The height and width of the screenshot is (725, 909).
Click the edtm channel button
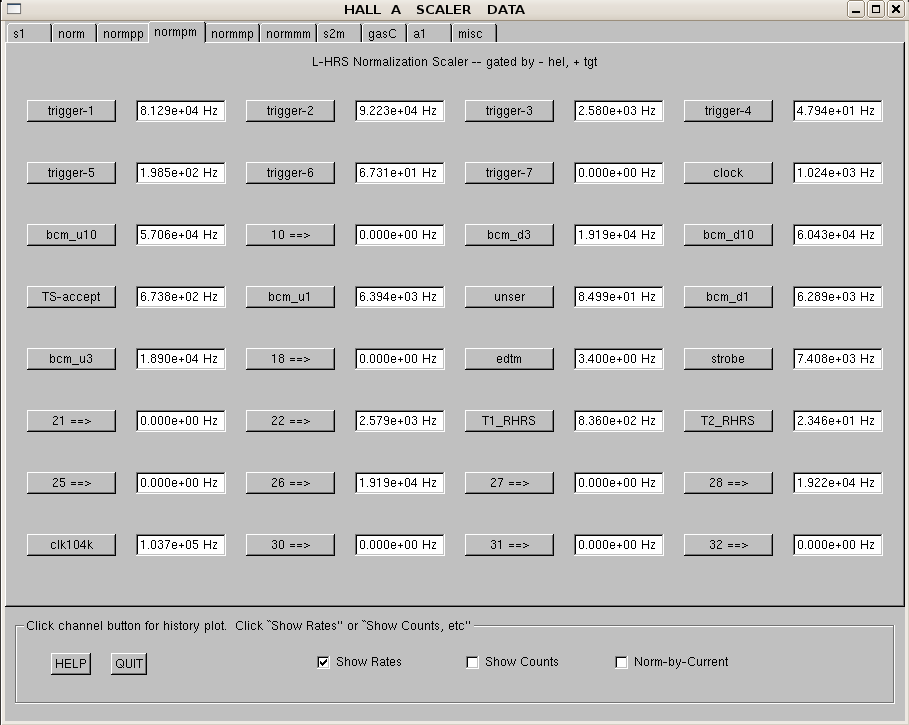510,359
